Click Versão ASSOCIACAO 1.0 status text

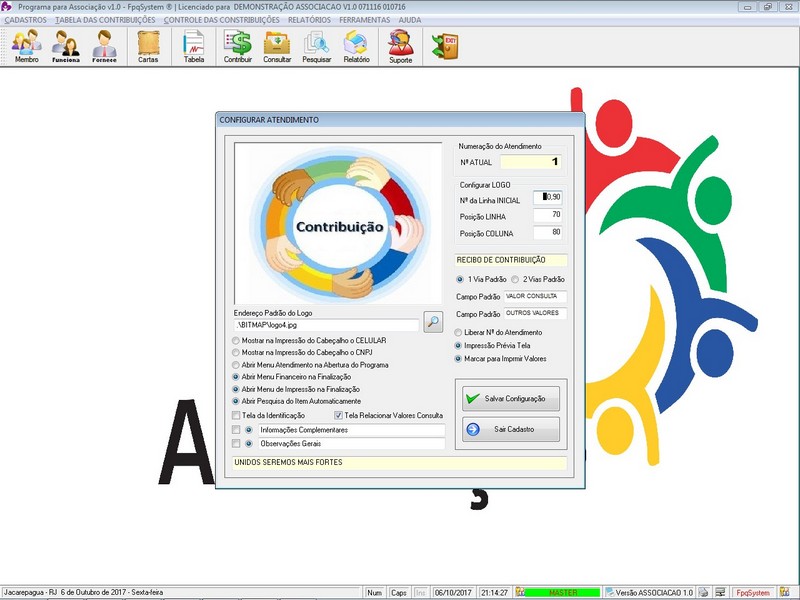click(x=654, y=592)
